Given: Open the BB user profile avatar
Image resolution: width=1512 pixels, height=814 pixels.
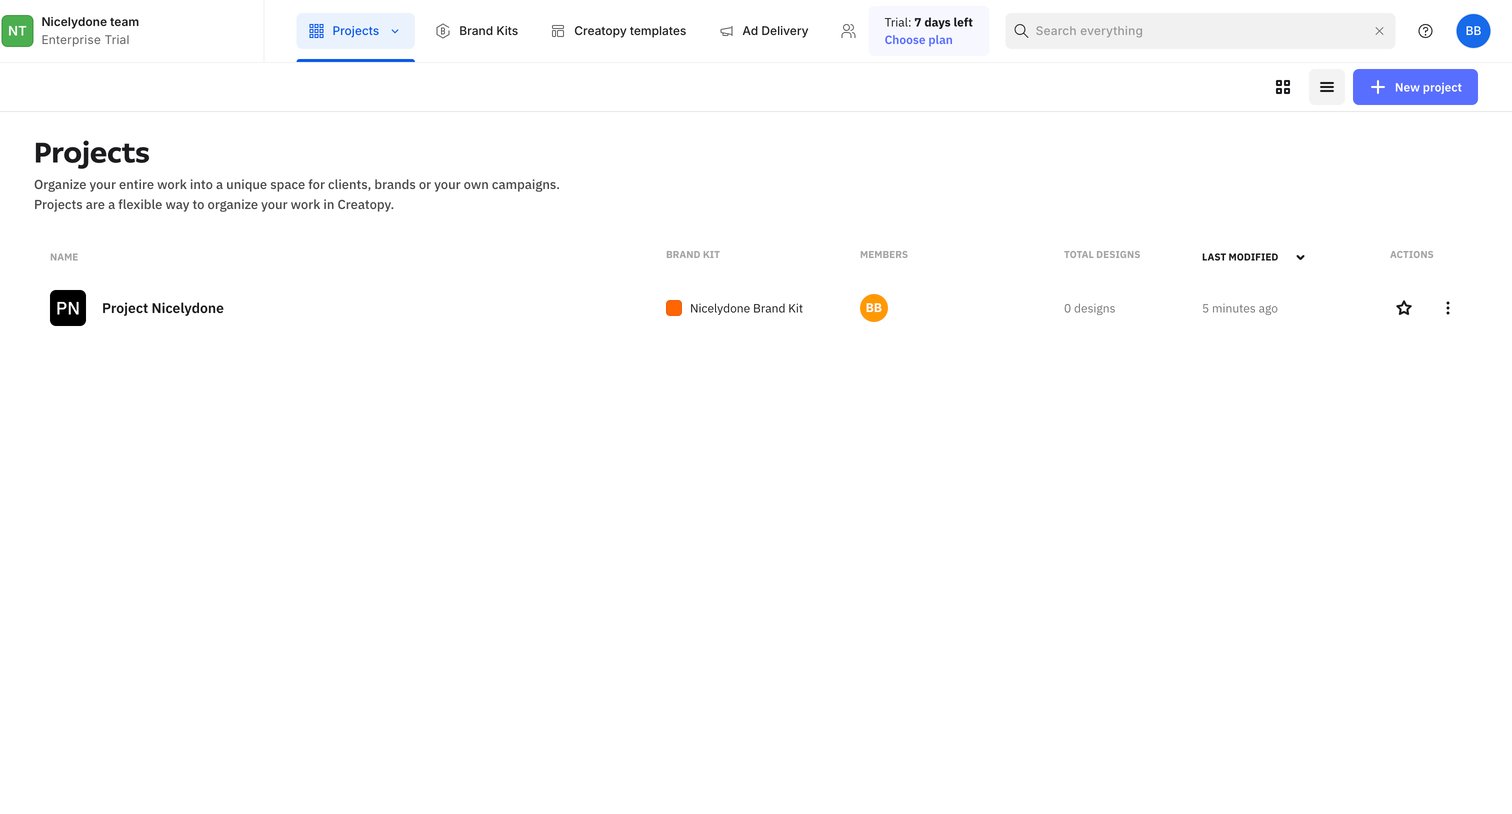Looking at the screenshot, I should [1473, 31].
